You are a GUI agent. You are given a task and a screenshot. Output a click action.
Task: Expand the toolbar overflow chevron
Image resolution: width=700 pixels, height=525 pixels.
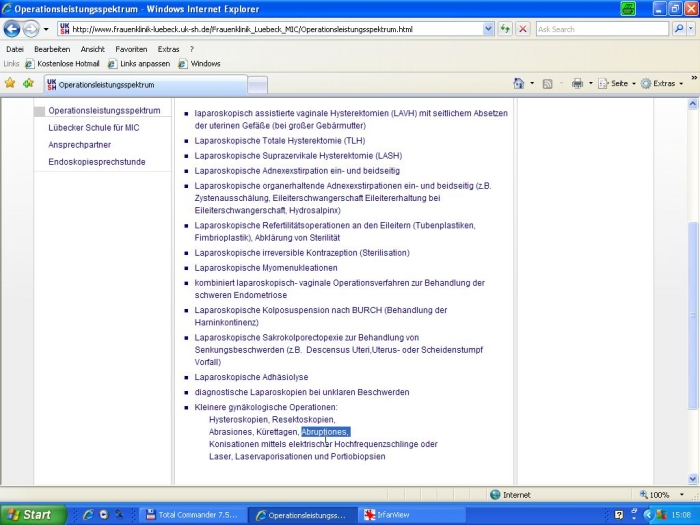pyautogui.click(x=694, y=78)
